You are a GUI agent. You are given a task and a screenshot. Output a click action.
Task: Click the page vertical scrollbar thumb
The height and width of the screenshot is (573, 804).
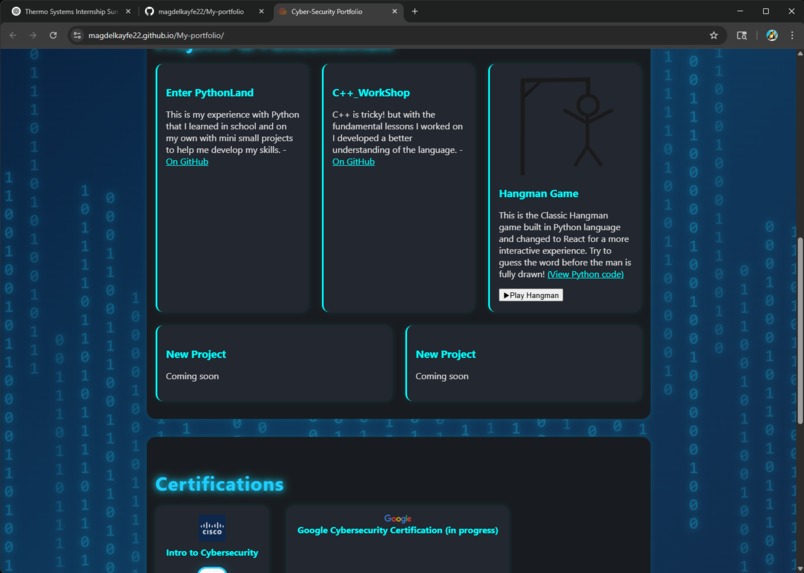(x=799, y=330)
